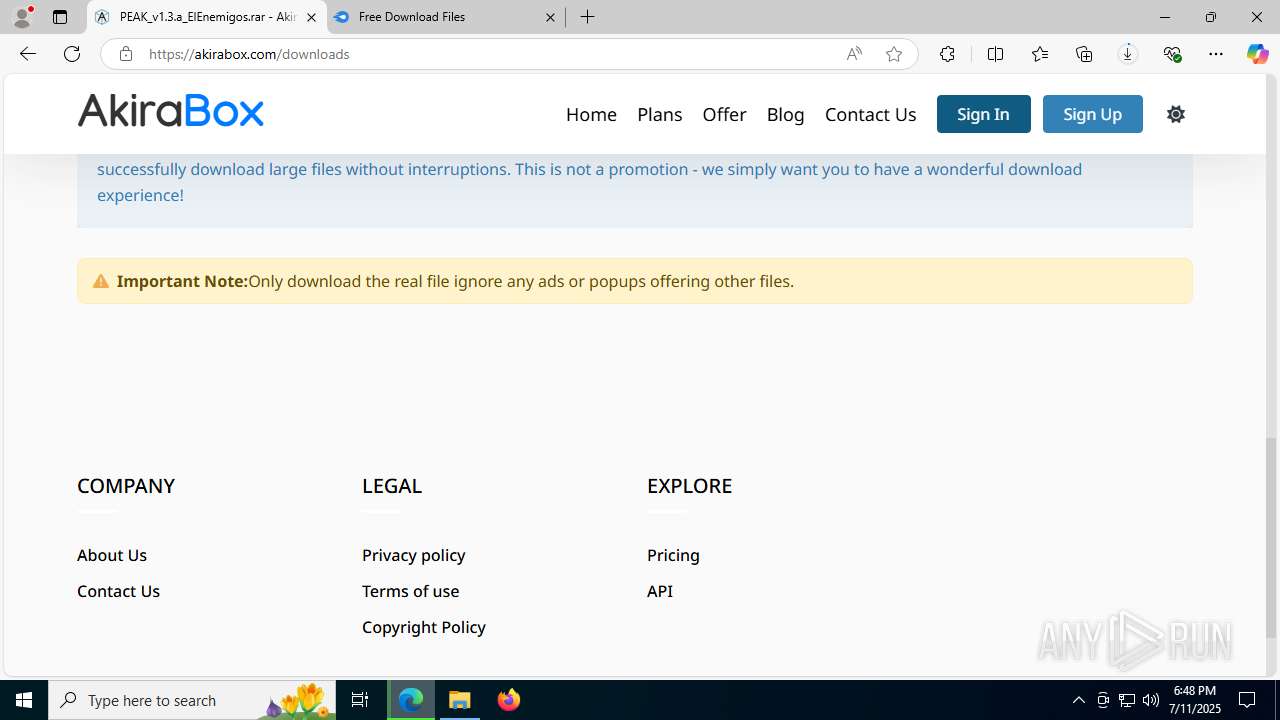Viewport: 1280px width, 720px height.
Task: Click the Important Note warning triangle icon
Action: [101, 281]
